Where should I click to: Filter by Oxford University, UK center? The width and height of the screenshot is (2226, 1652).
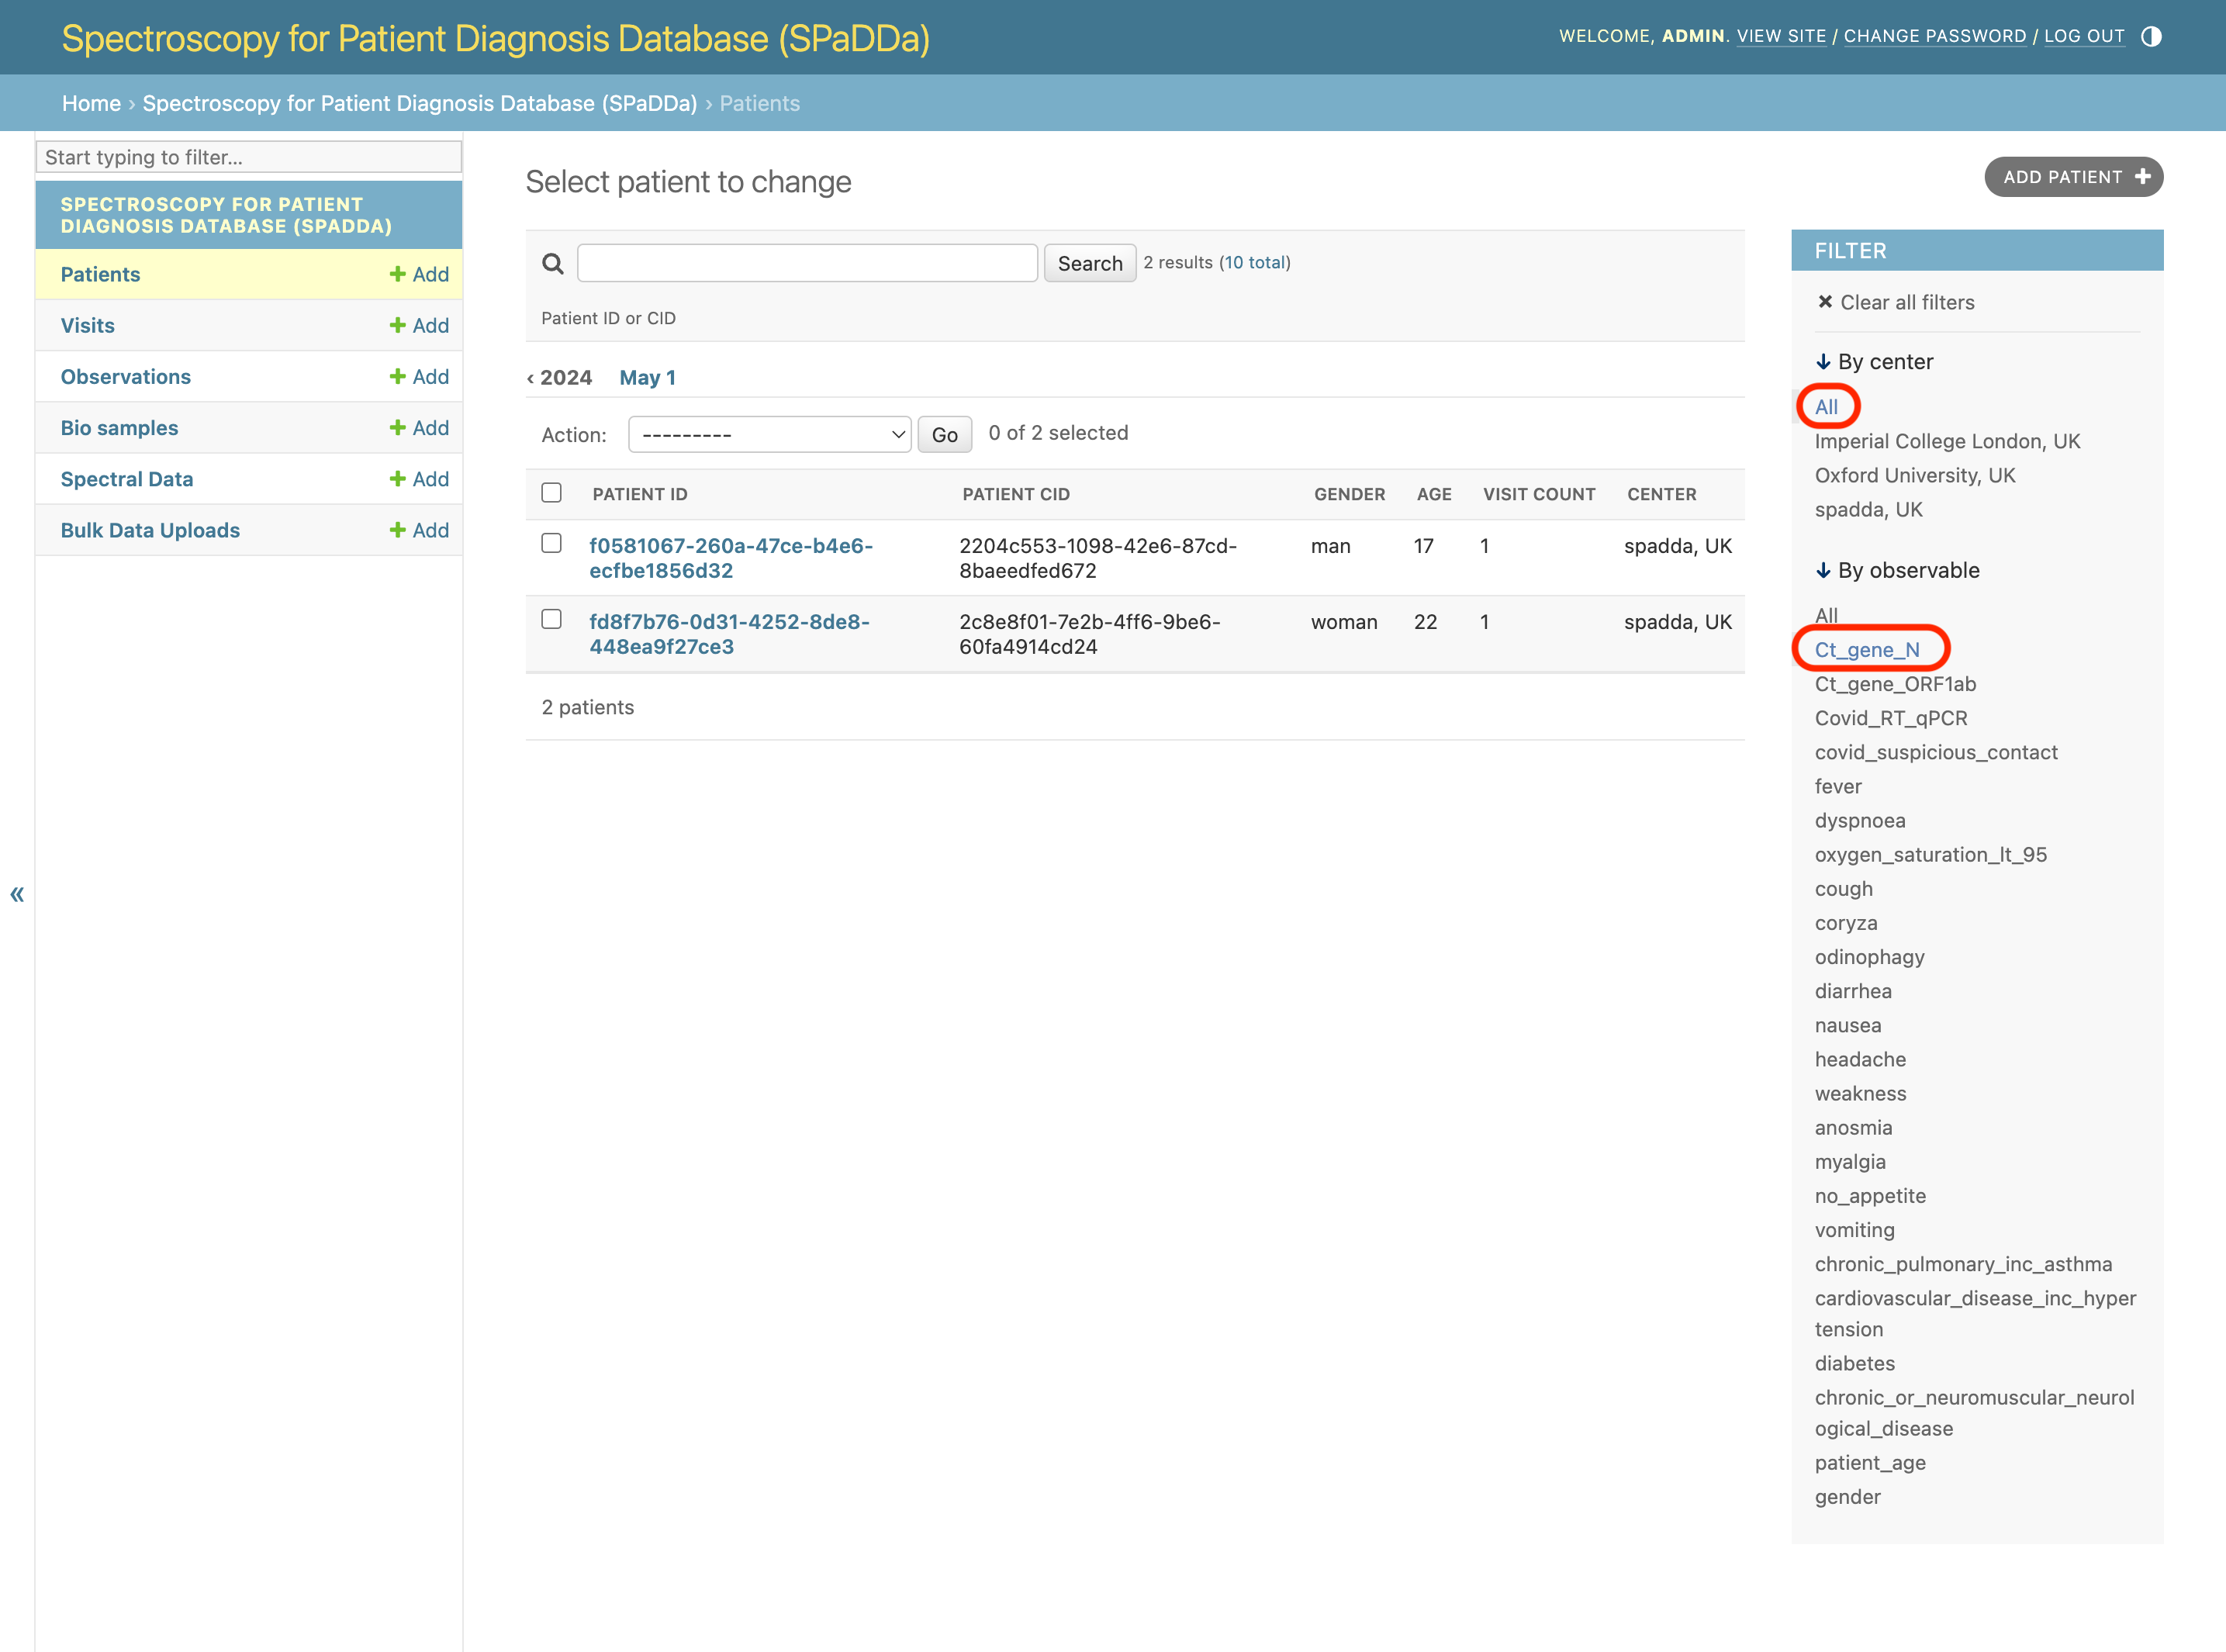click(x=1915, y=475)
